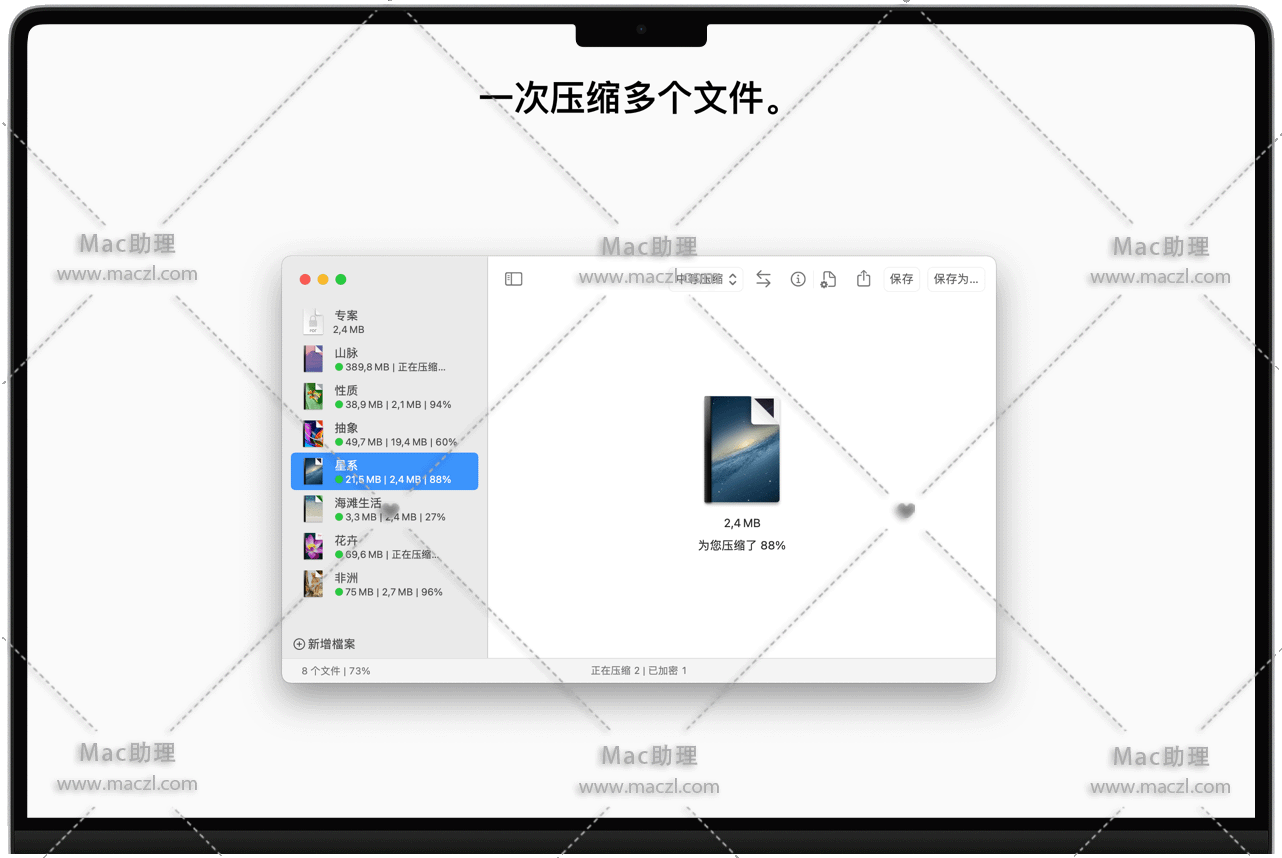1282x858 pixels.
Task: Toggle the sidebar panel icon
Action: (514, 280)
